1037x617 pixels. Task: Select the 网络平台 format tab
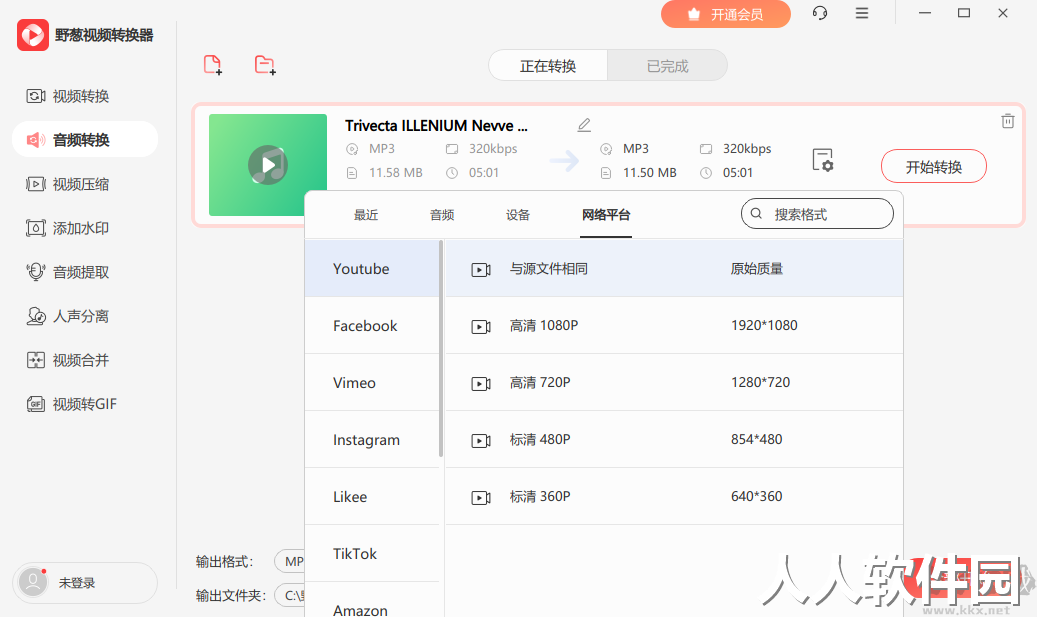click(606, 215)
